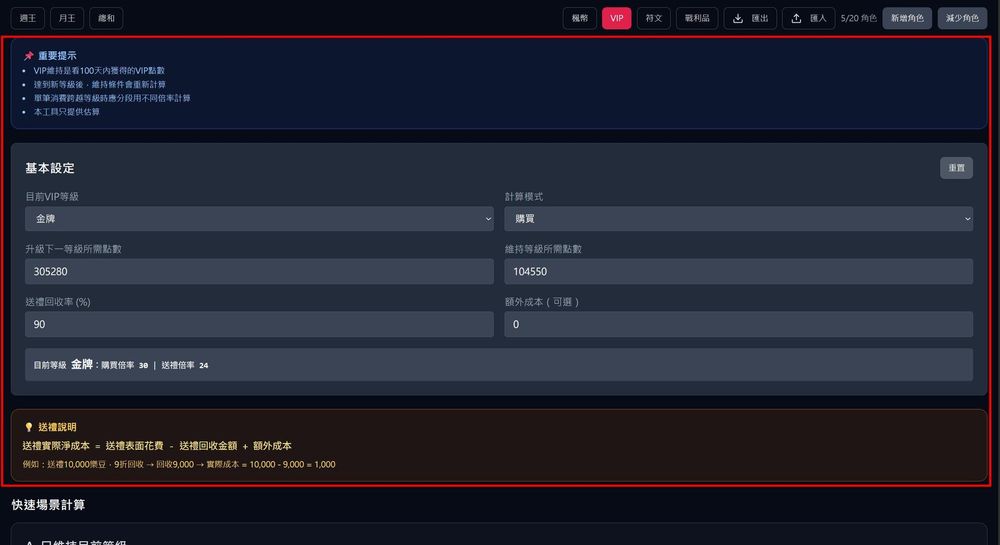Click the 減少角色 button

point(962,18)
